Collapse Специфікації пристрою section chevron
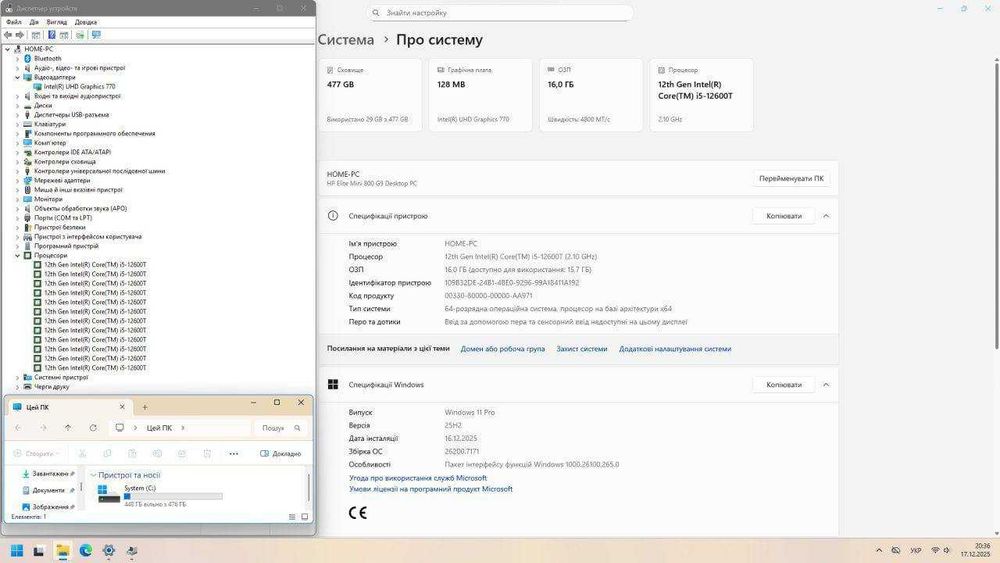The height and width of the screenshot is (563, 1000). point(826,216)
